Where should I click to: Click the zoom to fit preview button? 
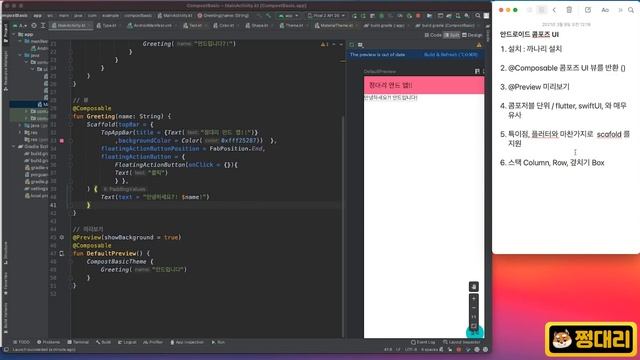(473, 326)
